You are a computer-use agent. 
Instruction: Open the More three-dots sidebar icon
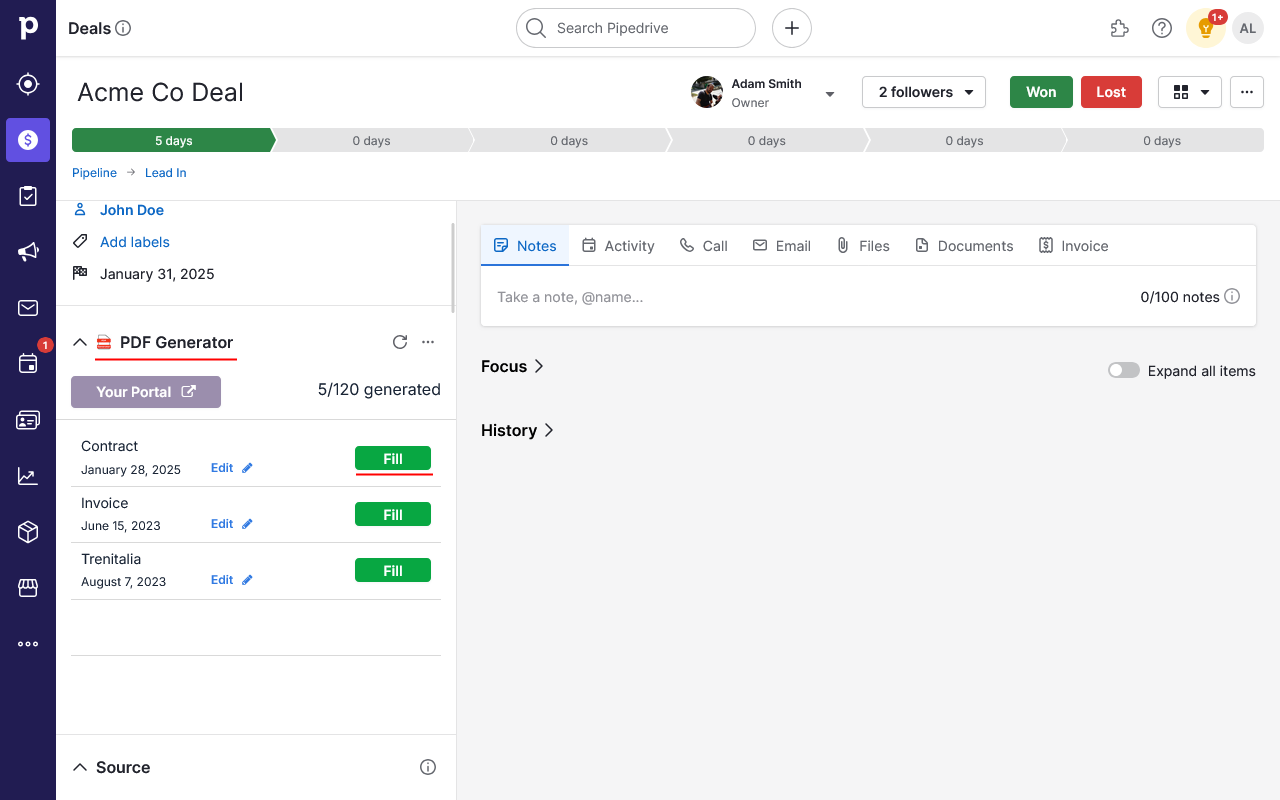28,644
